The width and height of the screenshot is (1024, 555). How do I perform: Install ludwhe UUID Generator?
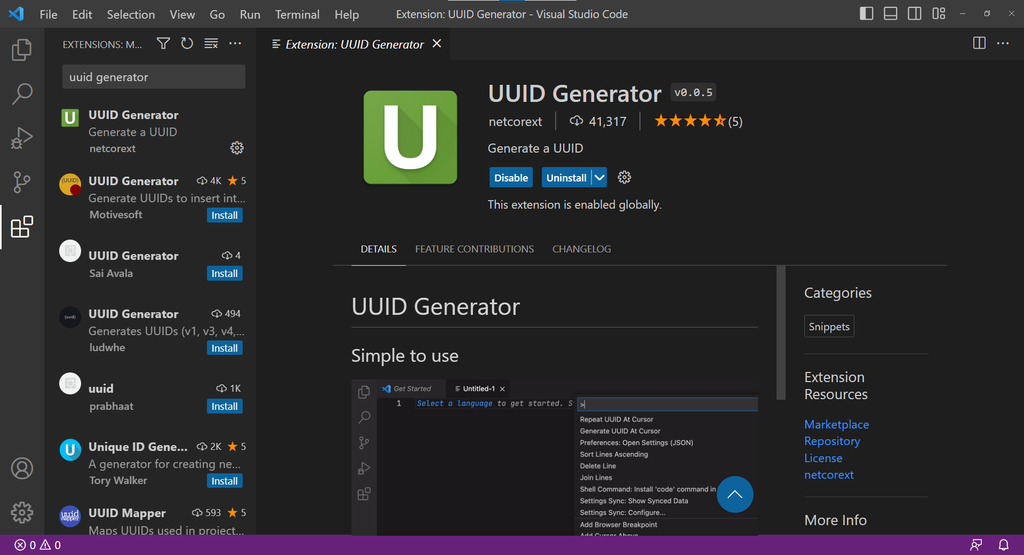pyautogui.click(x=225, y=348)
